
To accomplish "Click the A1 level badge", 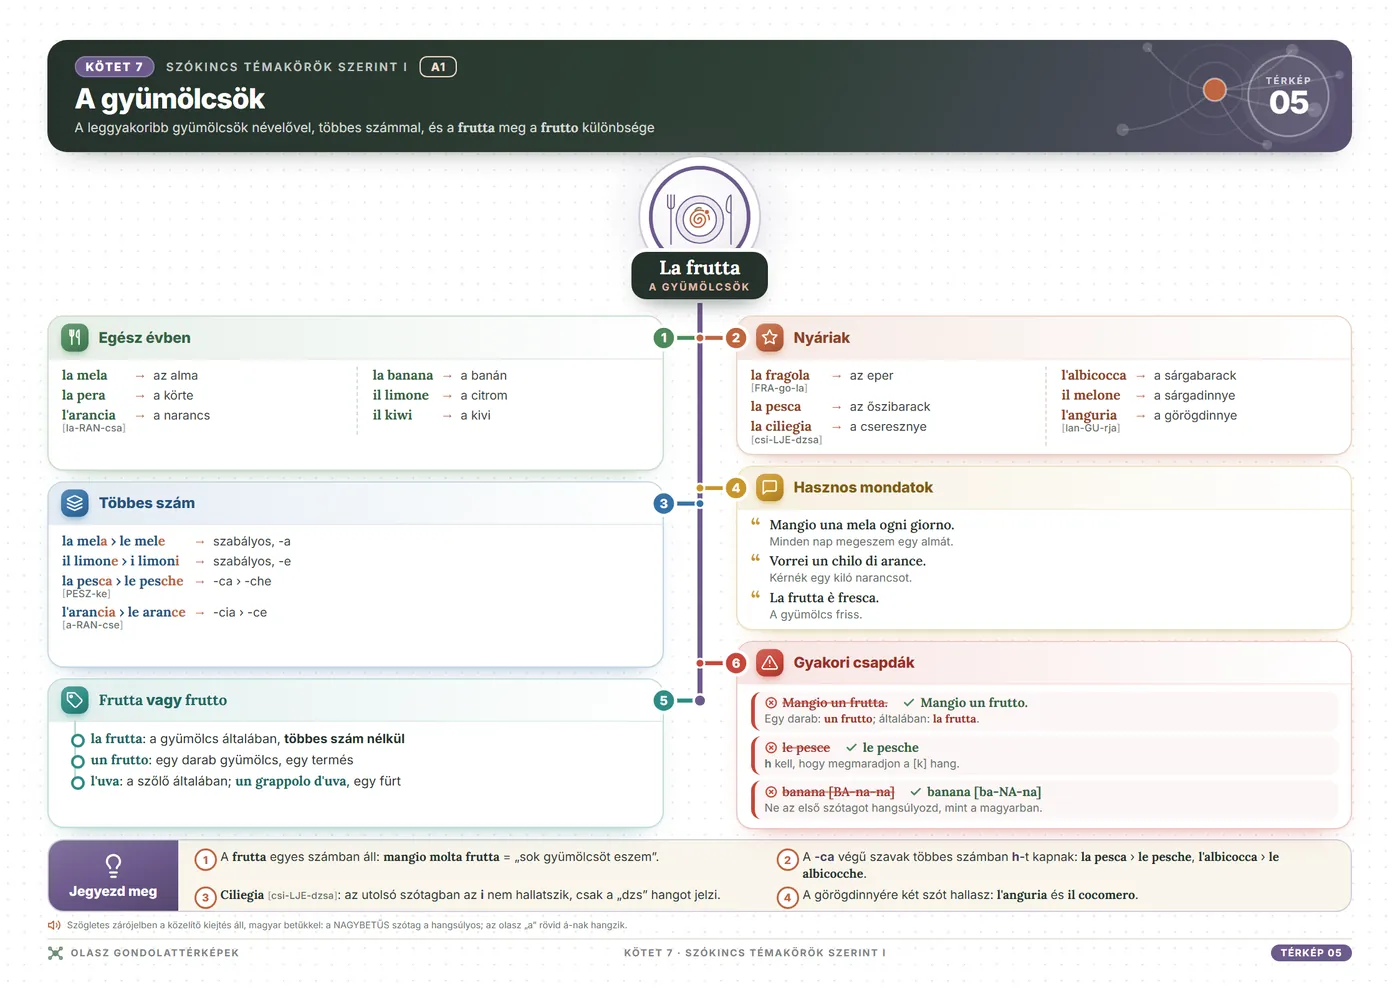I will pos(438,67).
